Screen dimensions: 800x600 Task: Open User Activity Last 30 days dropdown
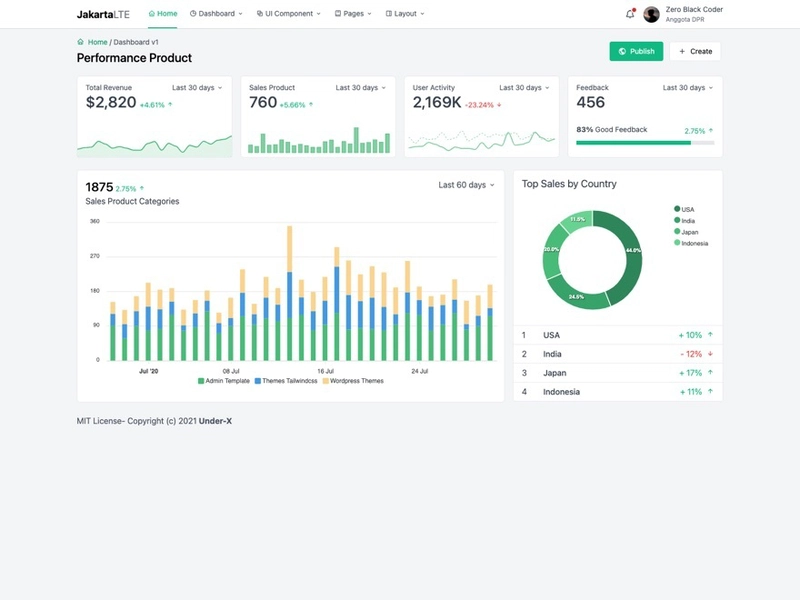point(524,88)
